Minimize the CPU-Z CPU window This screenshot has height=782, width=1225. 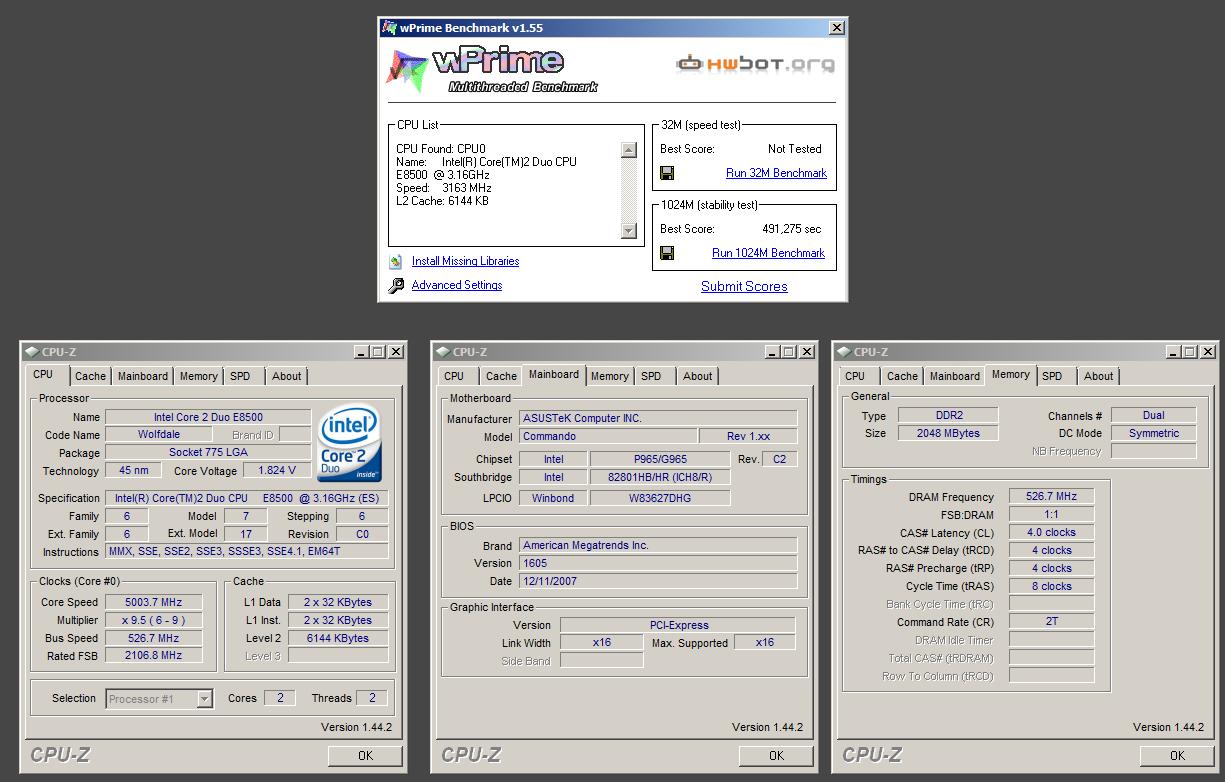coord(361,352)
